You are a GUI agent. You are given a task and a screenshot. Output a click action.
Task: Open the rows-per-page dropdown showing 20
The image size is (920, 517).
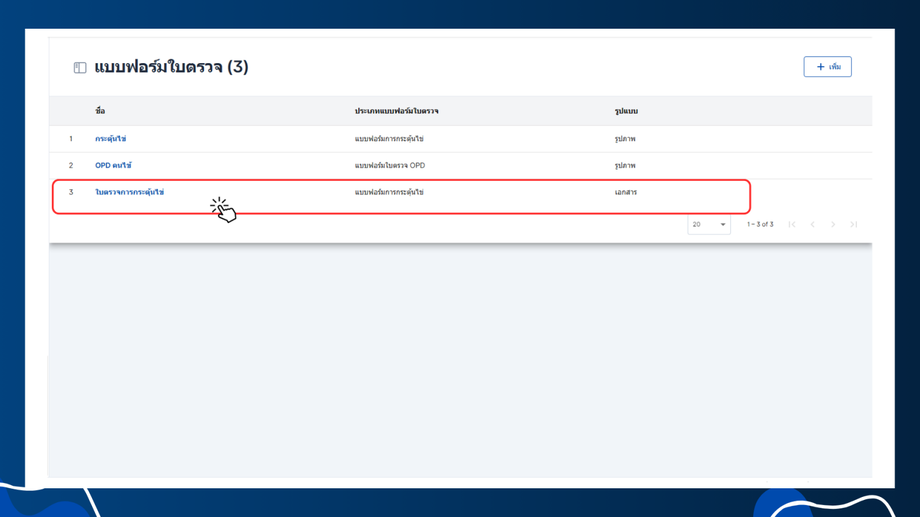[x=709, y=224]
